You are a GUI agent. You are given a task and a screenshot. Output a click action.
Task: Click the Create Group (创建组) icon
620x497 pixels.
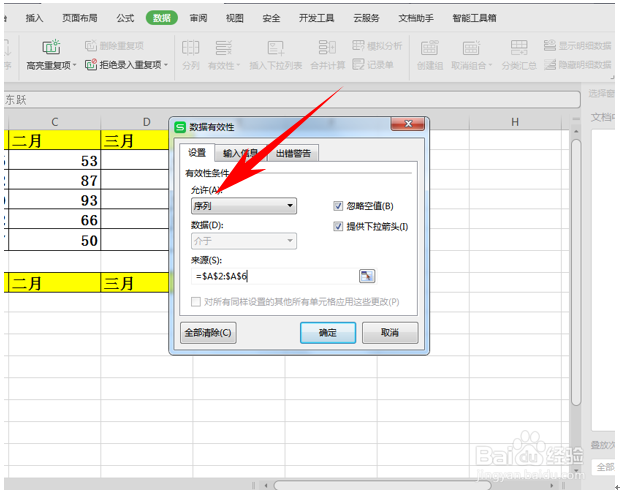429,48
